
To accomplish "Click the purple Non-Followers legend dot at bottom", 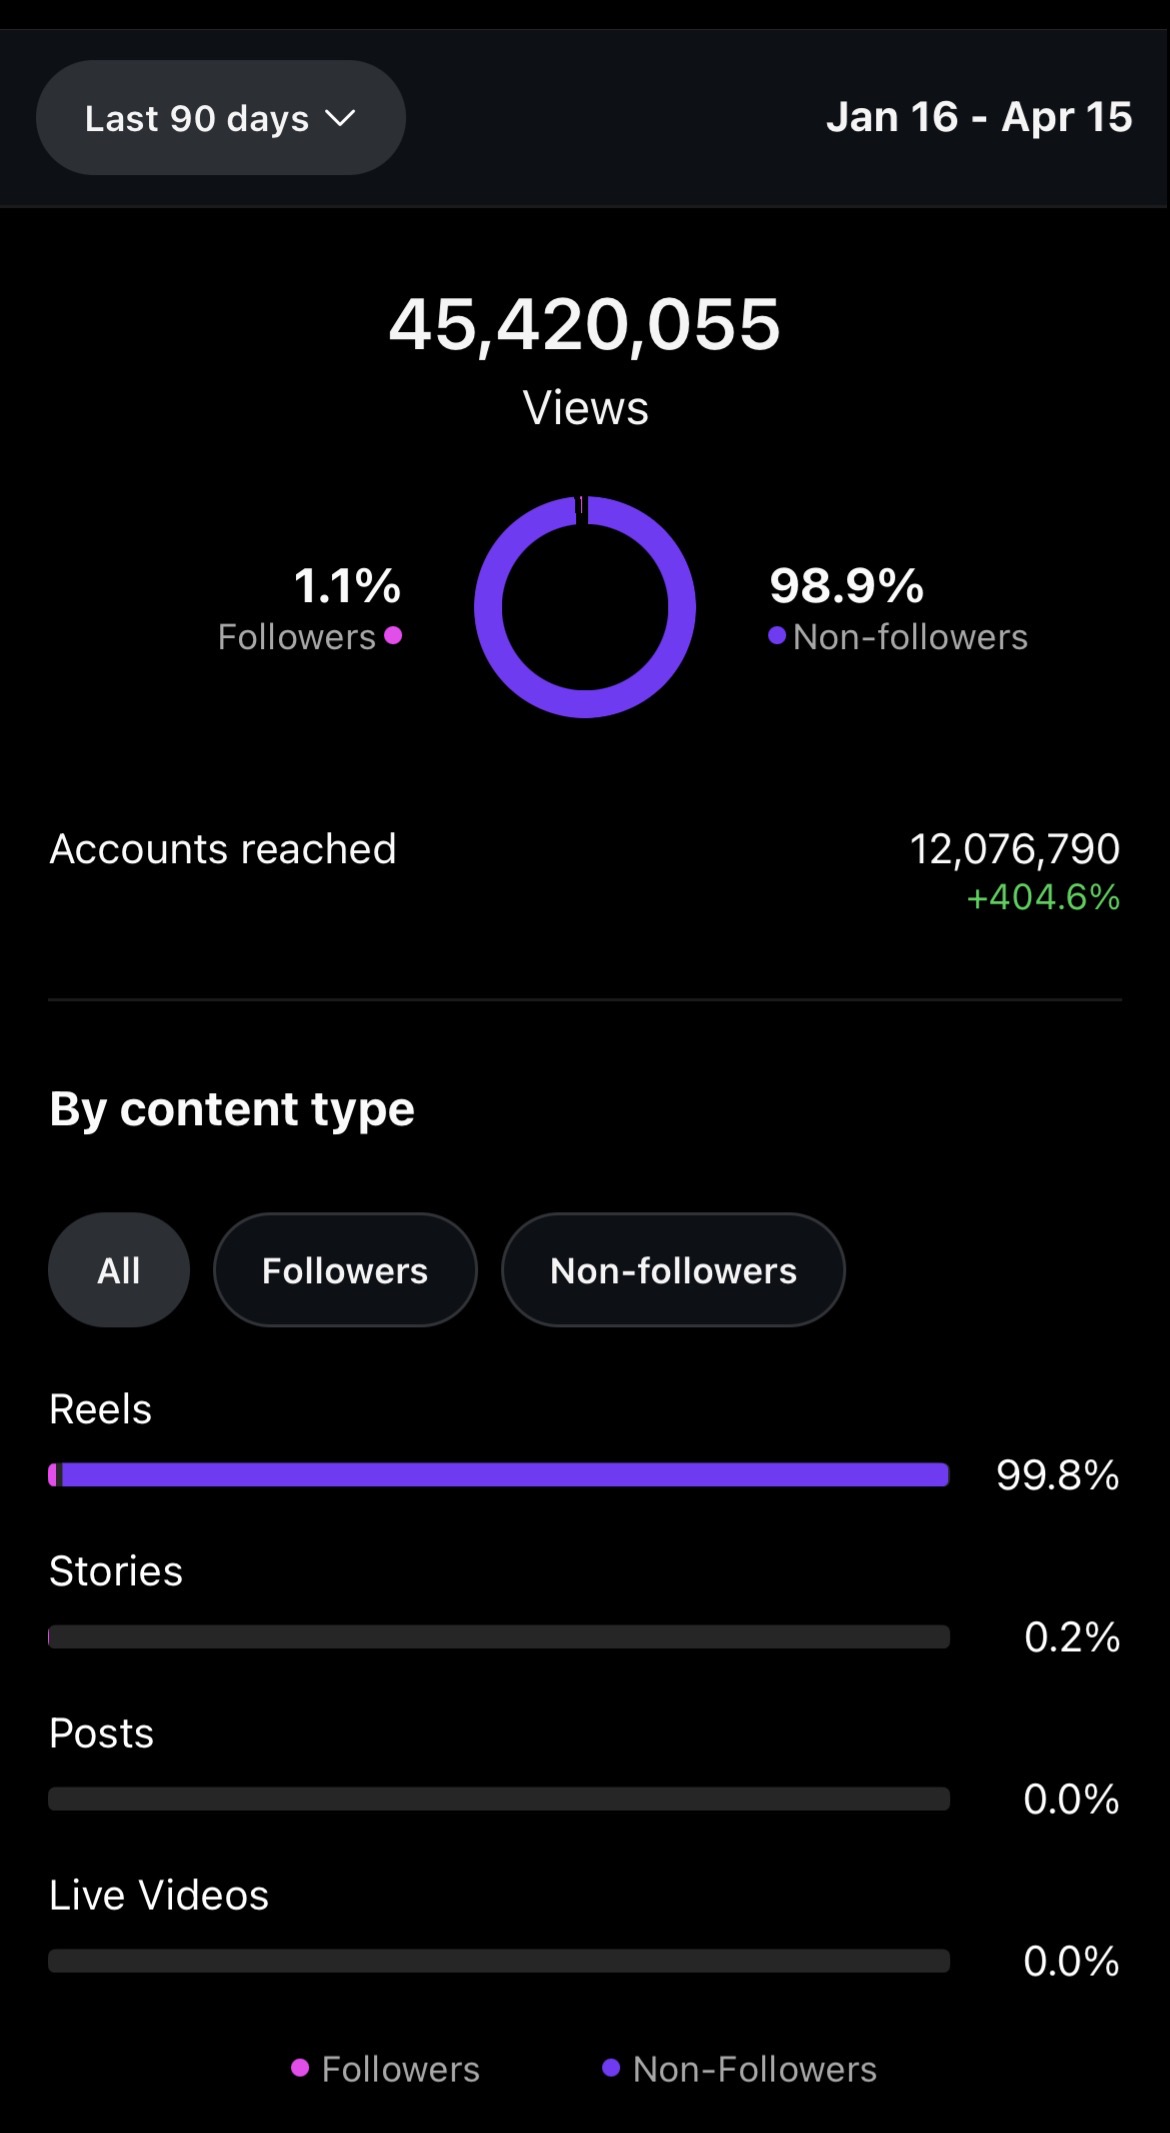I will (611, 2068).
